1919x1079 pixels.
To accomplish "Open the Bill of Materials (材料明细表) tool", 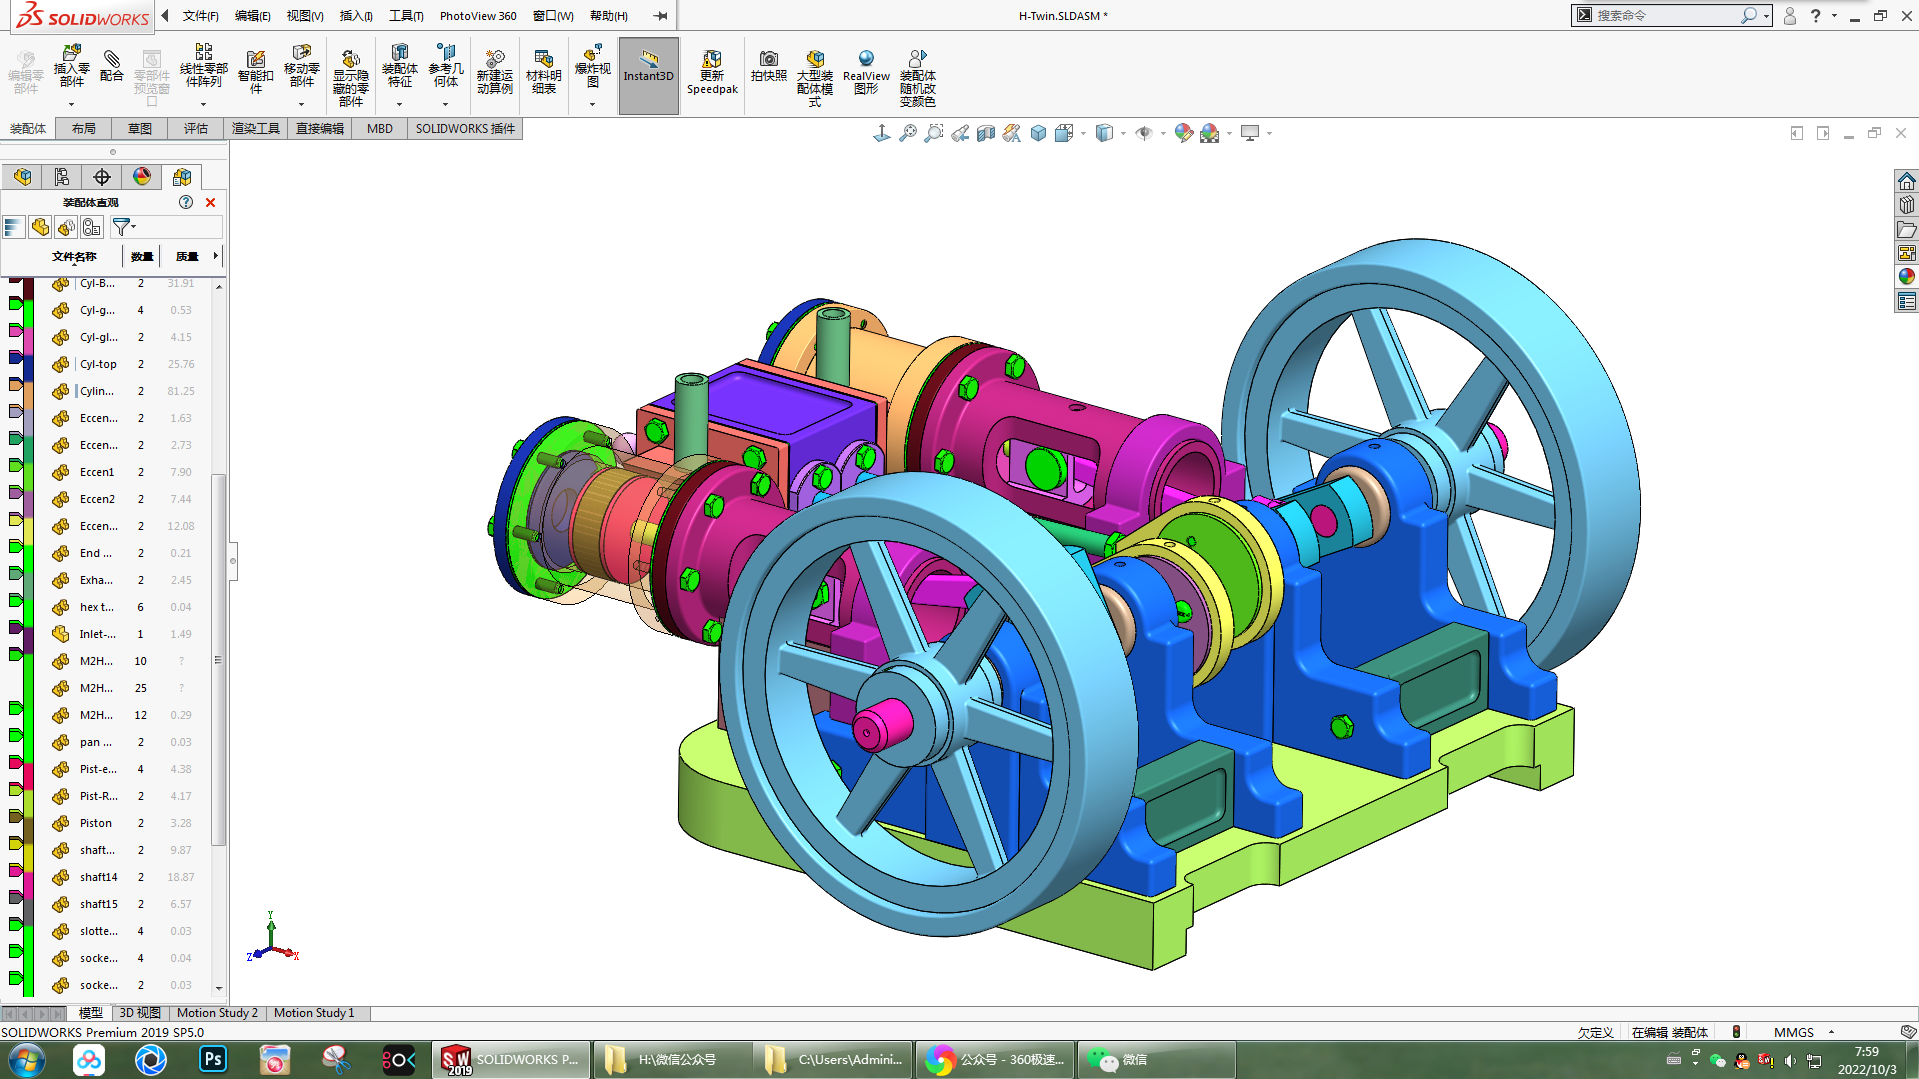I will (543, 72).
